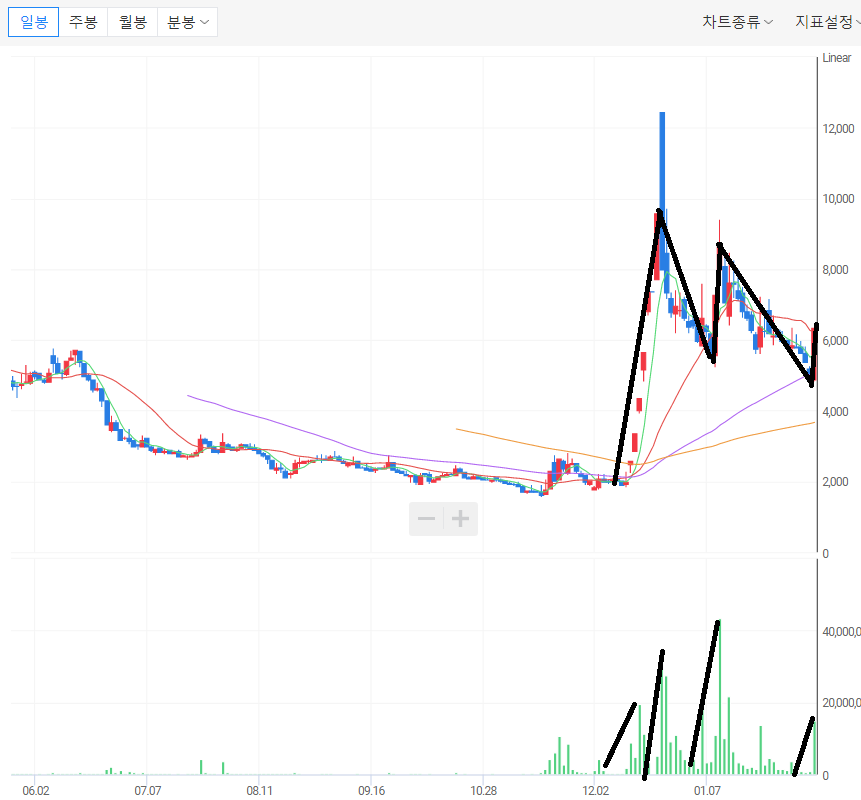This screenshot has width=861, height=800.
Task: Click the 01.07 date label
Action: click(x=707, y=791)
